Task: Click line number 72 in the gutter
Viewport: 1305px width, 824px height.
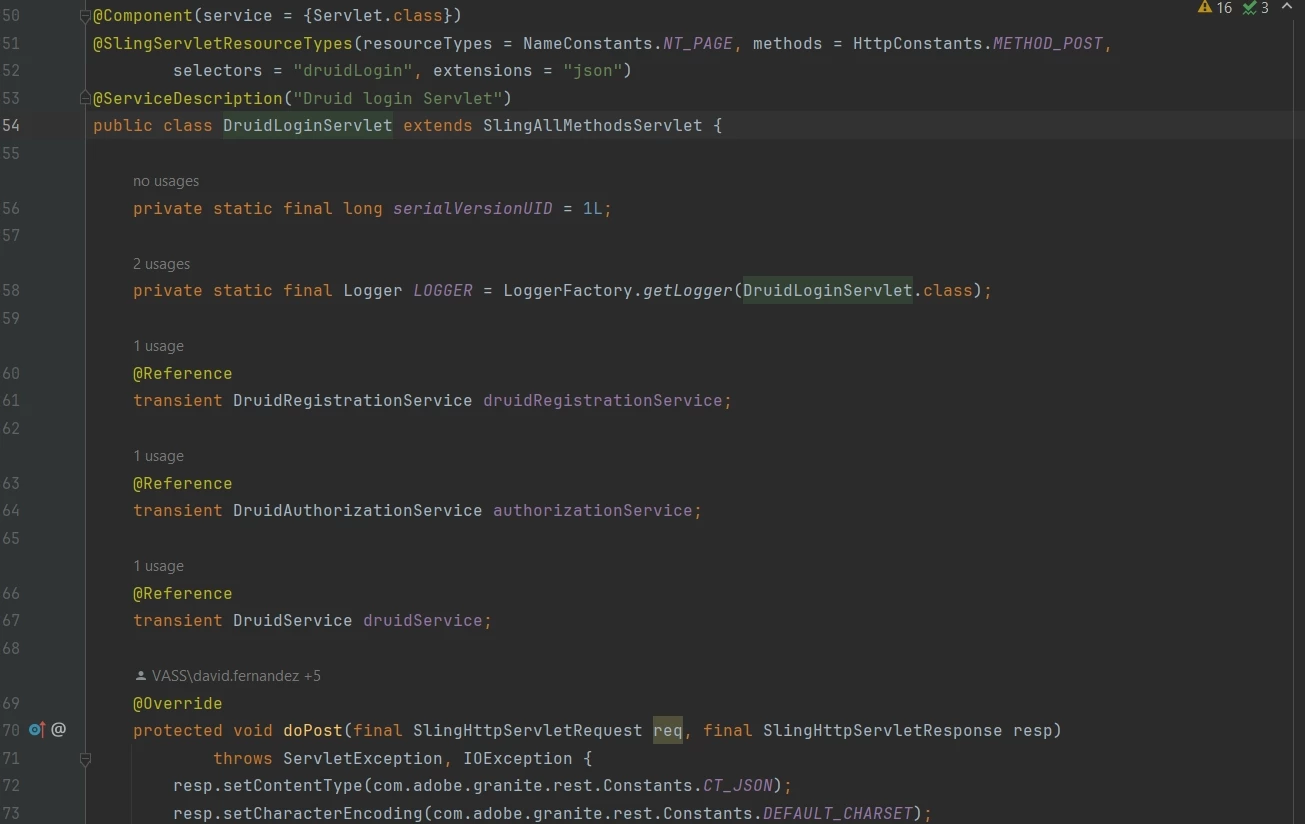Action: [x=11, y=786]
